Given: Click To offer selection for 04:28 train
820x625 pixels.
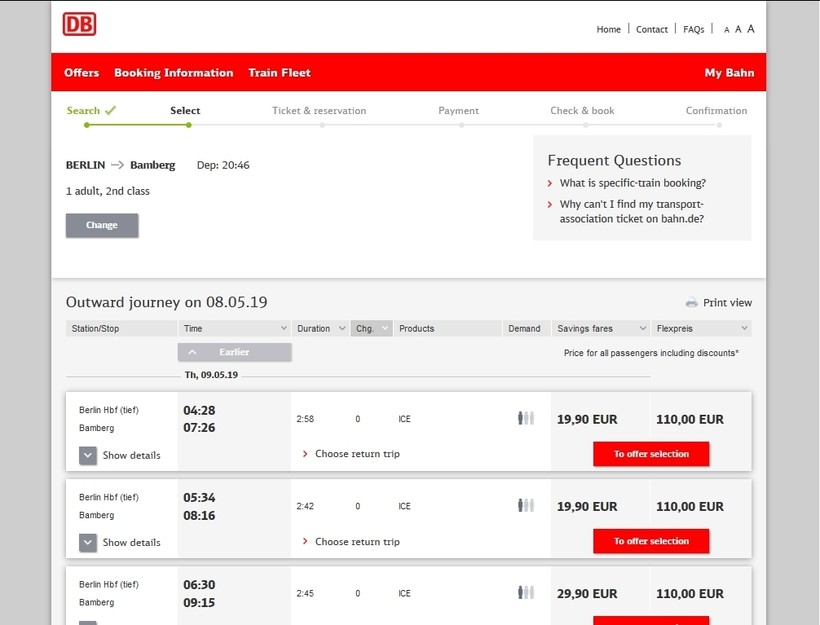Looking at the screenshot, I should tap(651, 454).
